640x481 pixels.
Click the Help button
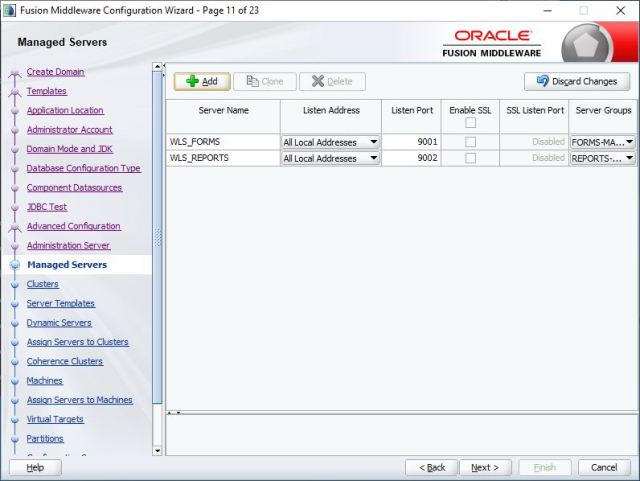(35, 468)
